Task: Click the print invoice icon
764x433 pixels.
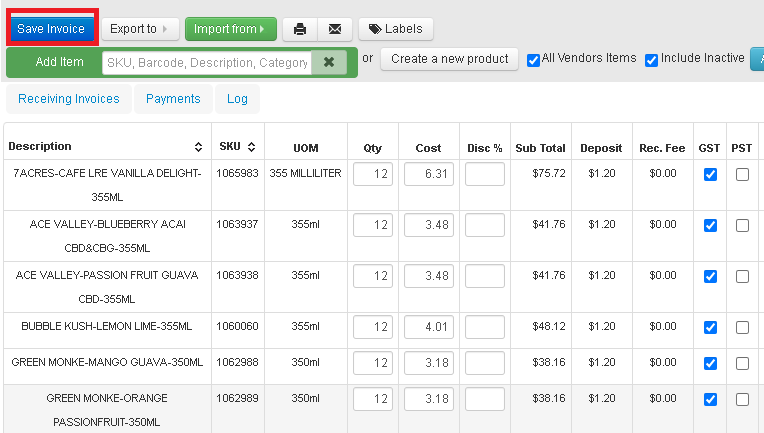Action: (300, 29)
